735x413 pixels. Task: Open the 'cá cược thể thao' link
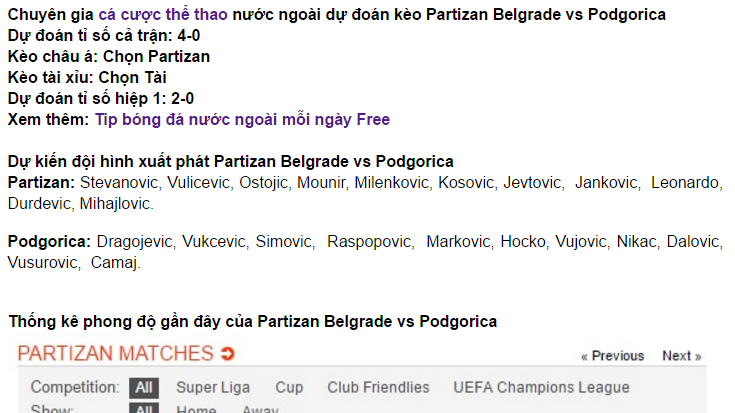coord(163,15)
